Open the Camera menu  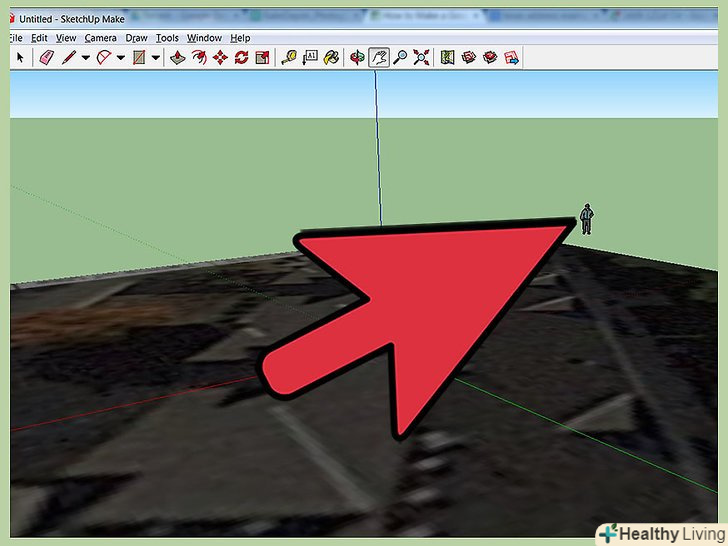point(100,38)
